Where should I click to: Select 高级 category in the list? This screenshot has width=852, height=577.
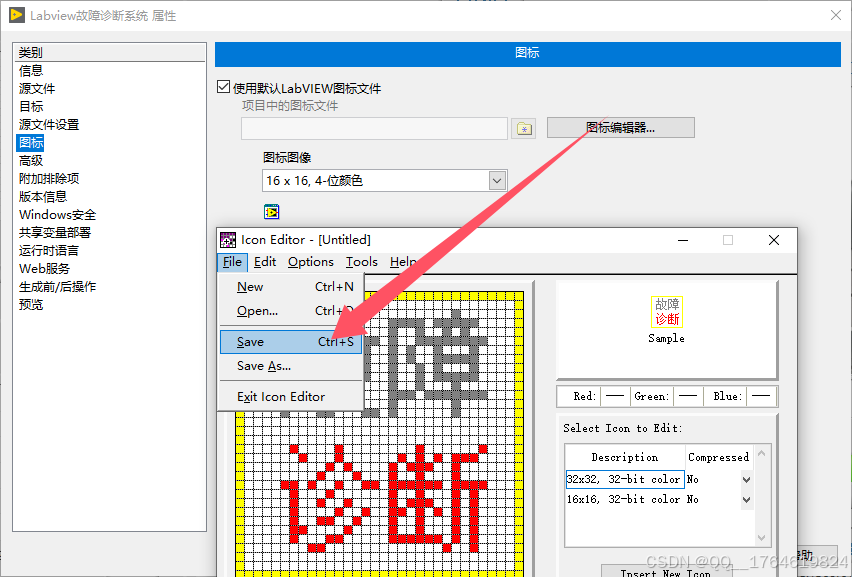(x=31, y=160)
